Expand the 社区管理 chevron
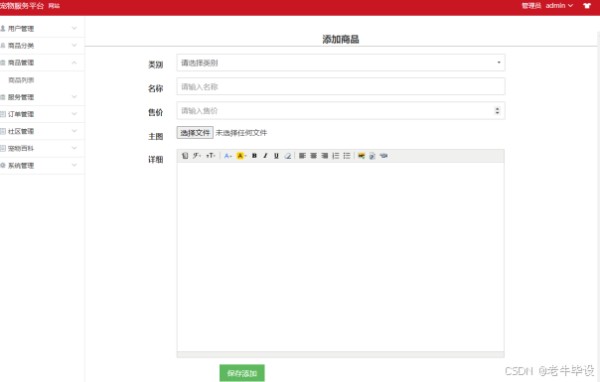 (x=74, y=131)
